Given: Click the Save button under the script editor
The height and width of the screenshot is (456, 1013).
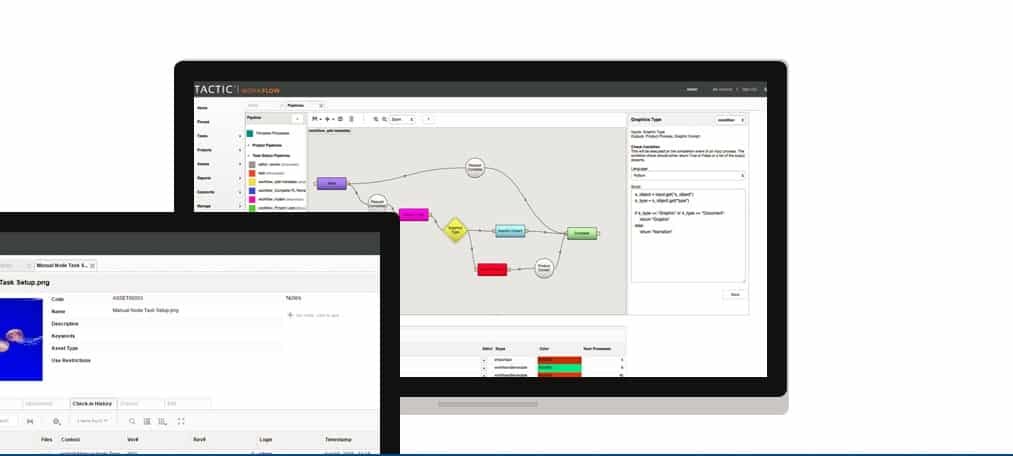Looking at the screenshot, I should pyautogui.click(x=734, y=294).
